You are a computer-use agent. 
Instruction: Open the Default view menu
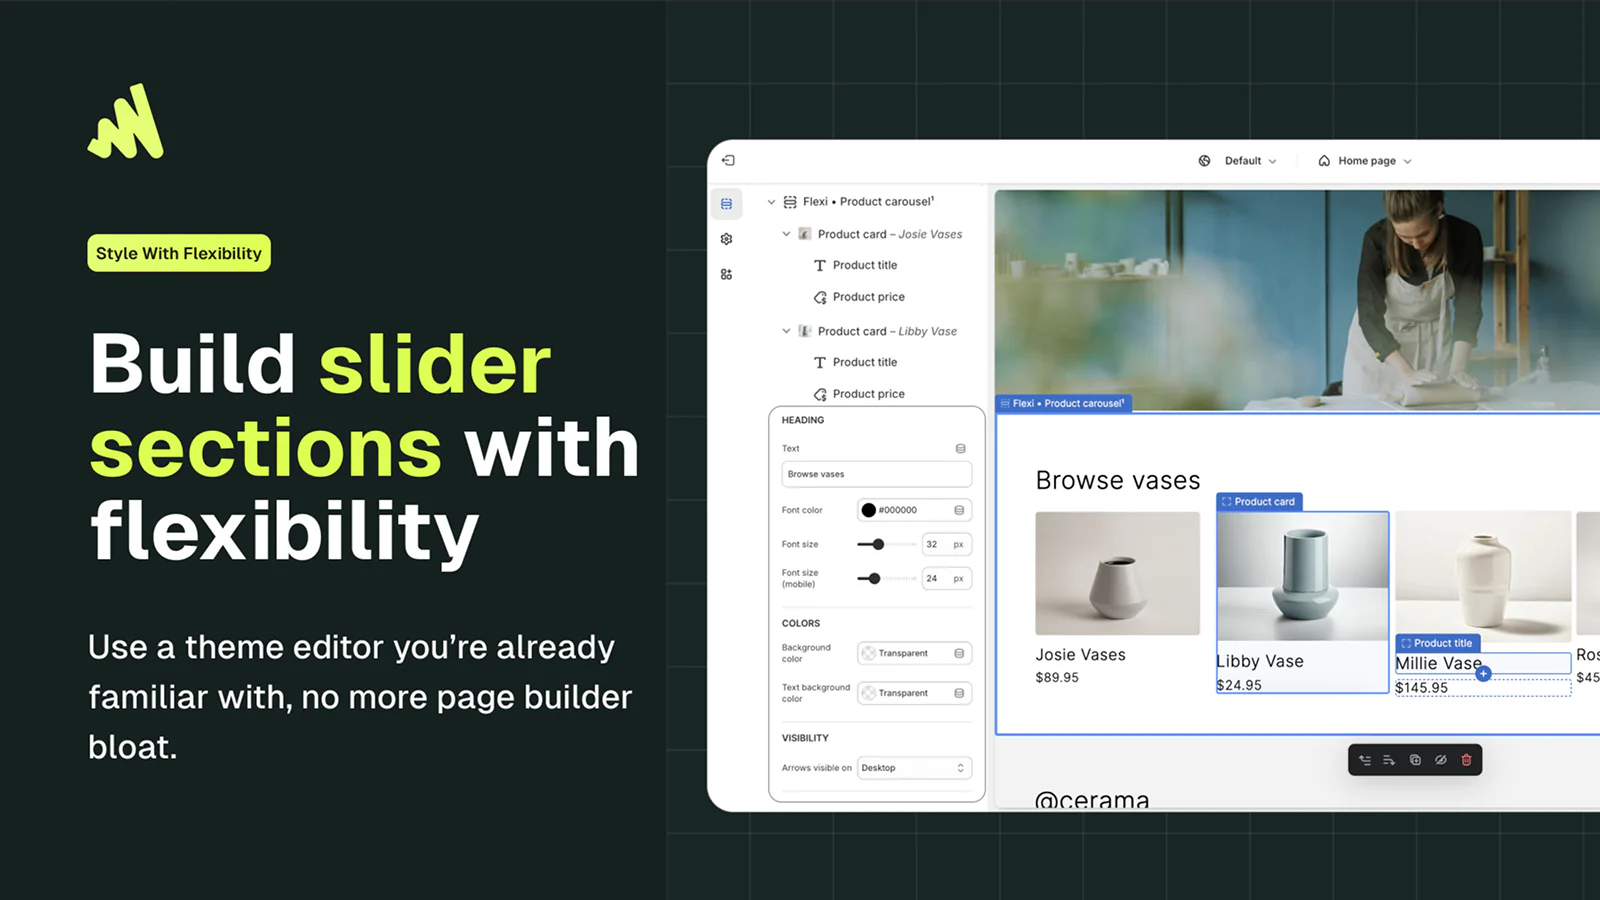pos(1243,160)
